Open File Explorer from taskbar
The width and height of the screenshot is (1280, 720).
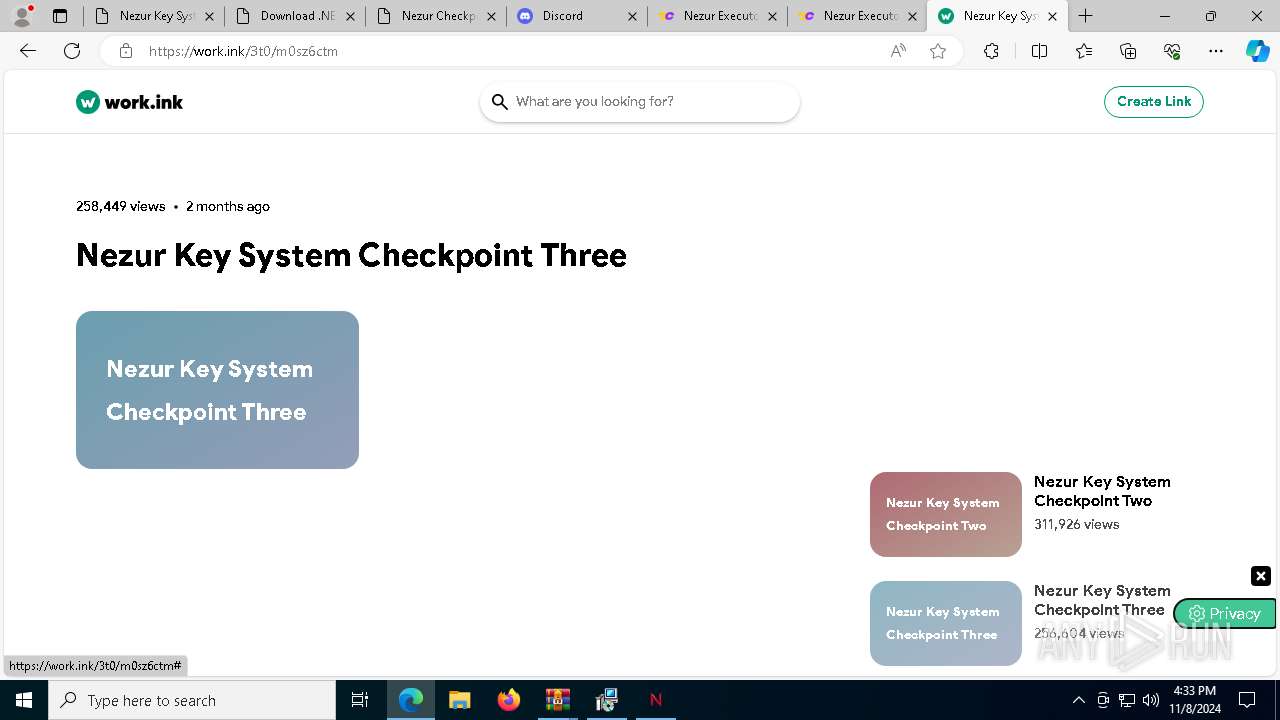[460, 700]
